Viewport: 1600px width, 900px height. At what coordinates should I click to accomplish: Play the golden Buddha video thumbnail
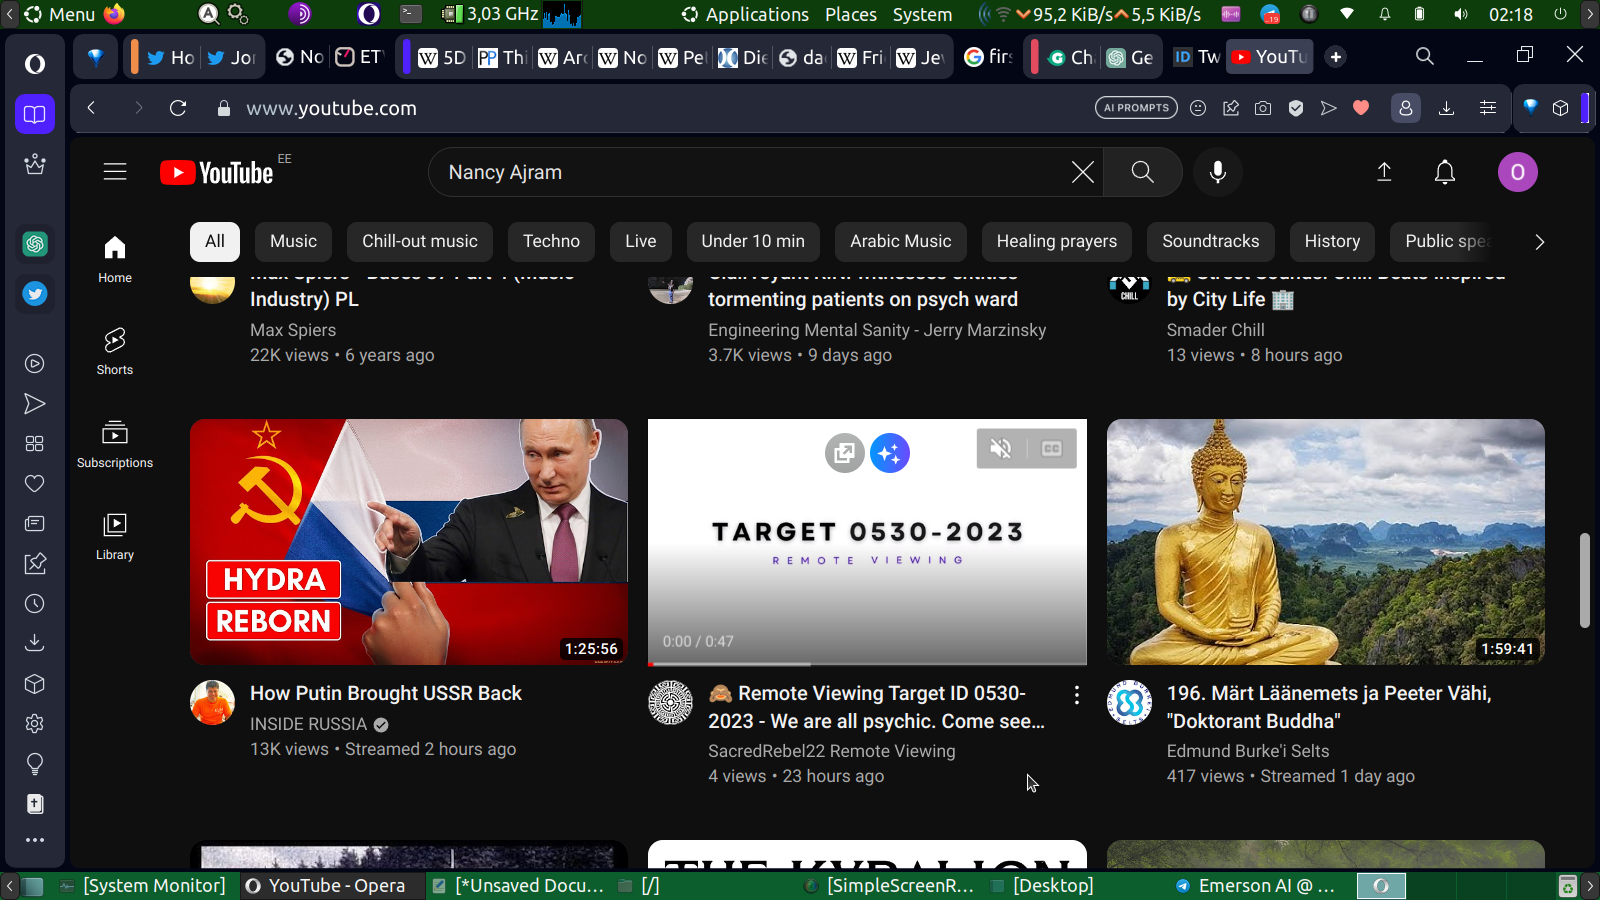(x=1326, y=542)
